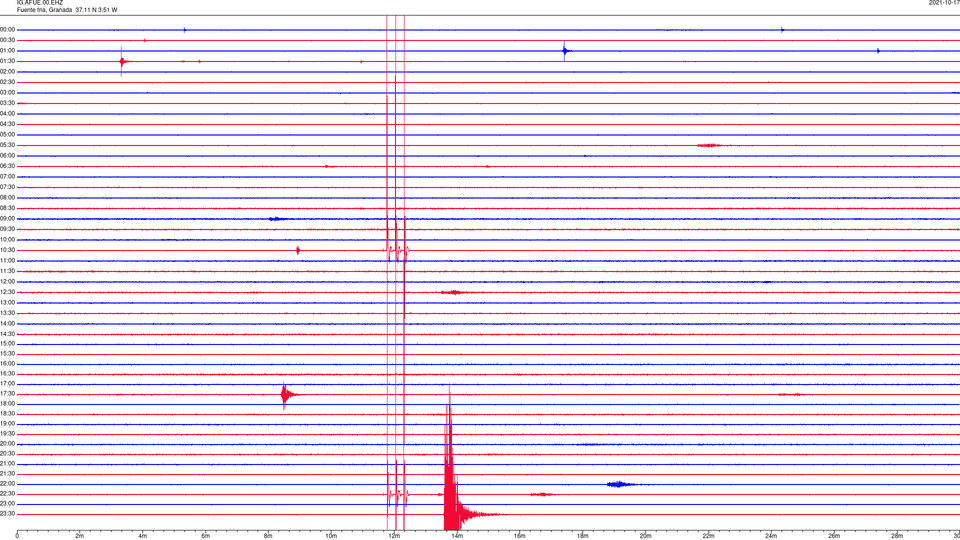This screenshot has height=540, width=960.
Task: Click the 00:00 trace time label
Action: coord(7,29)
